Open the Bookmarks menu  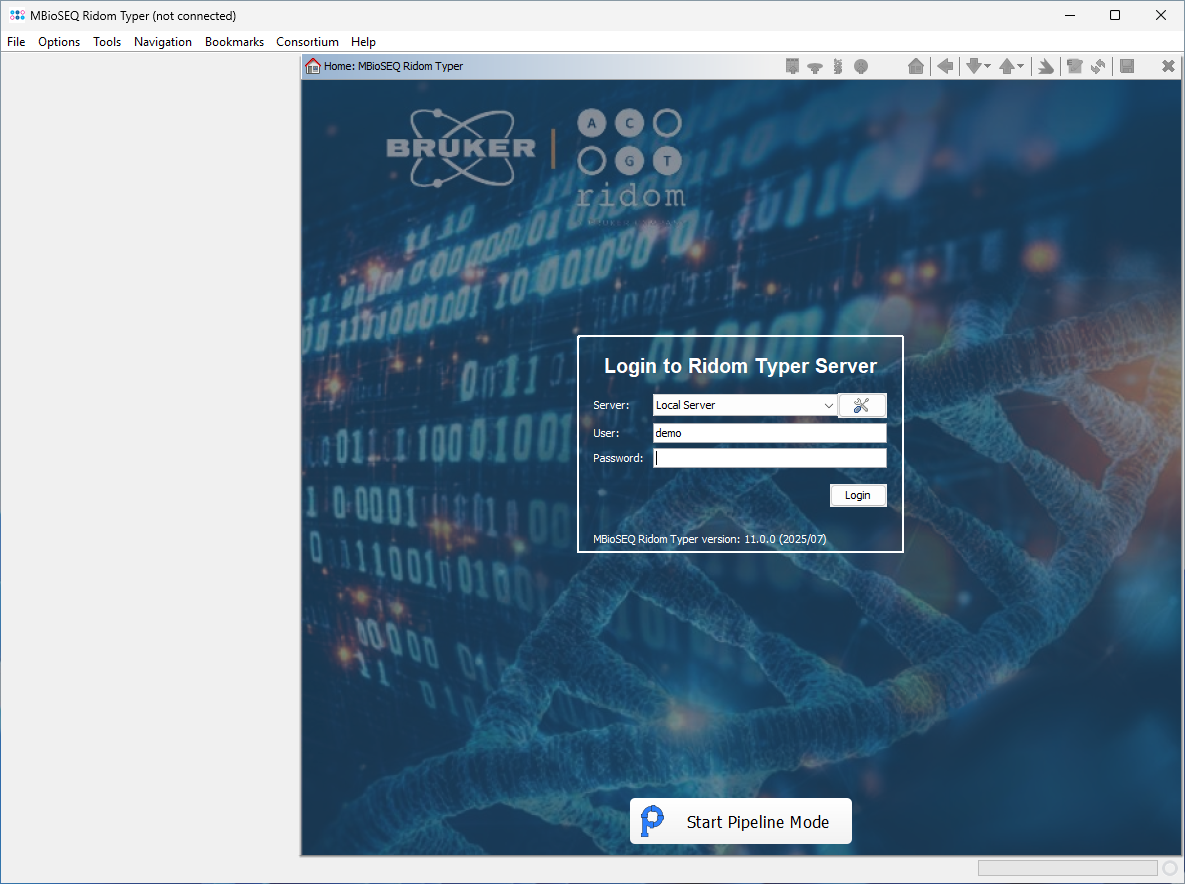click(234, 42)
